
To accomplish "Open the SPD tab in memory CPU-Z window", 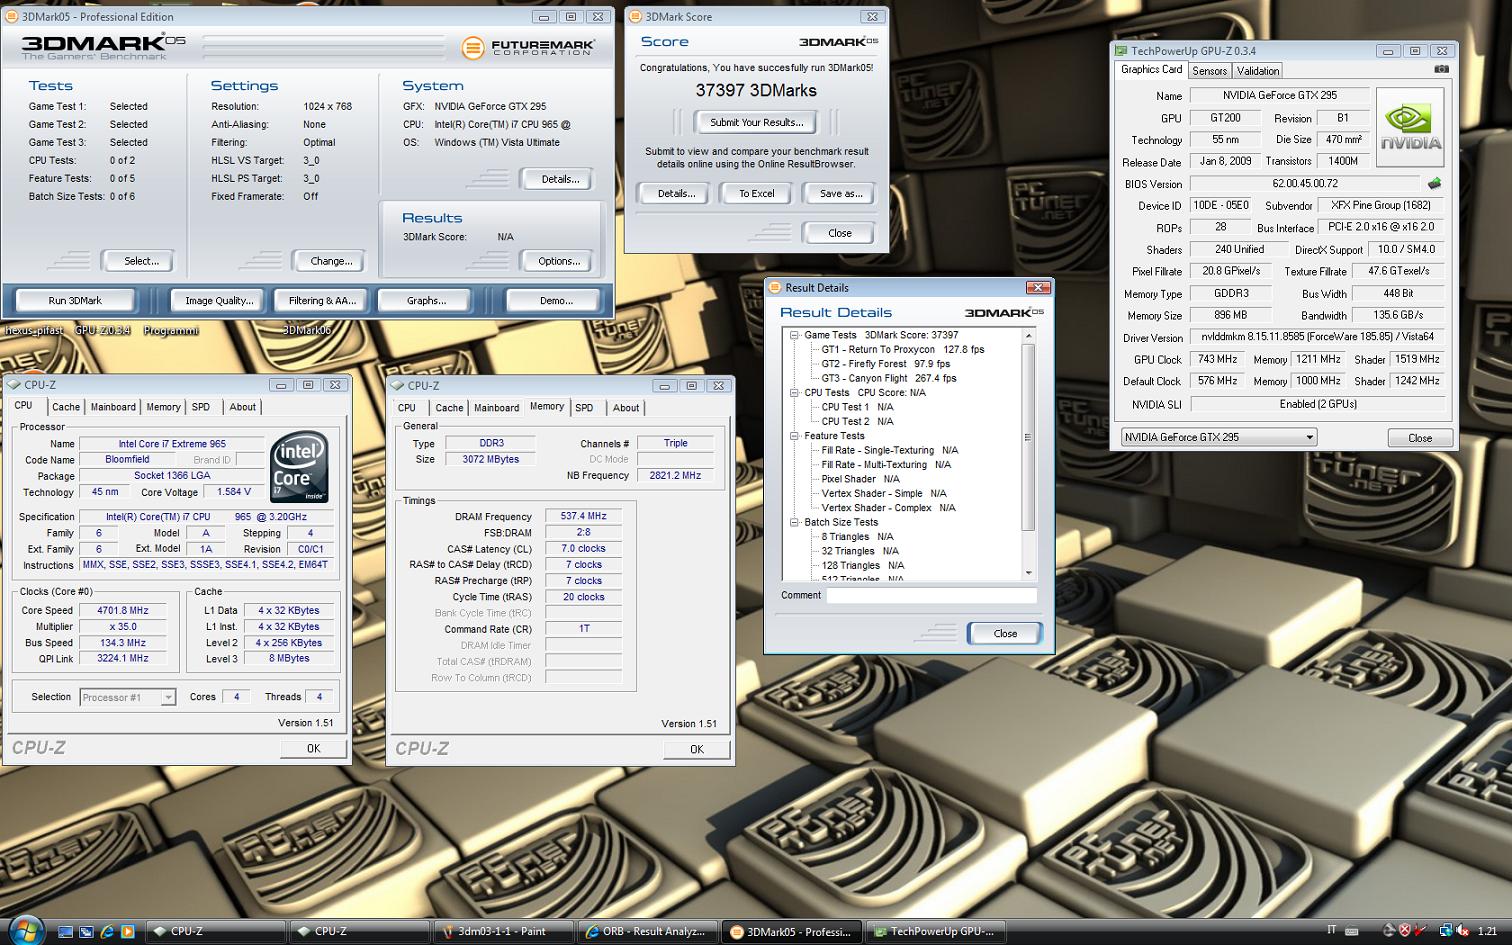I will point(584,408).
